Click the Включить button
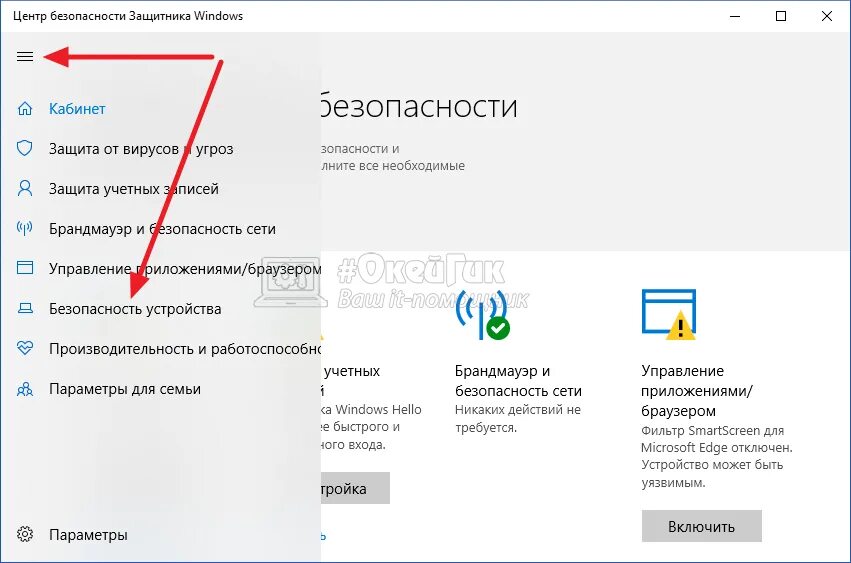The width and height of the screenshot is (851, 563). coord(702,526)
